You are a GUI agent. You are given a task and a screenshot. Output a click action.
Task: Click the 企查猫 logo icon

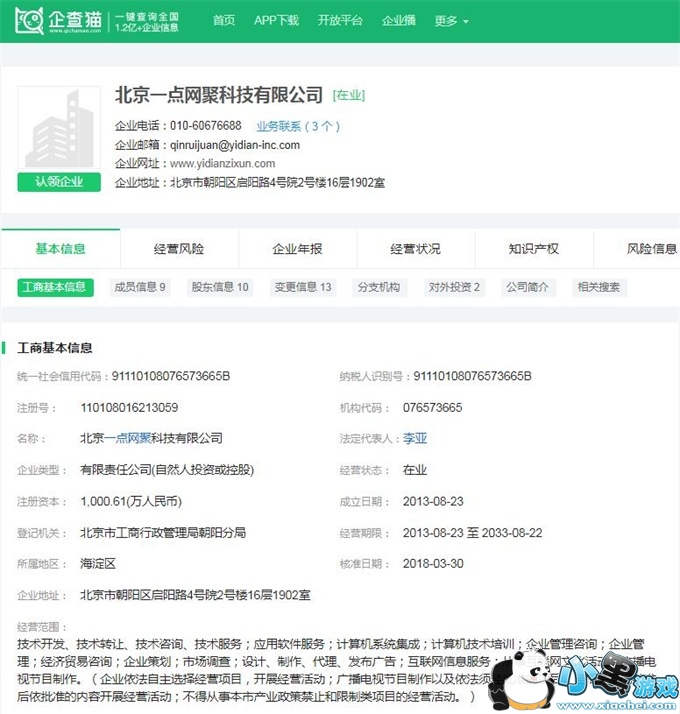tap(29, 20)
